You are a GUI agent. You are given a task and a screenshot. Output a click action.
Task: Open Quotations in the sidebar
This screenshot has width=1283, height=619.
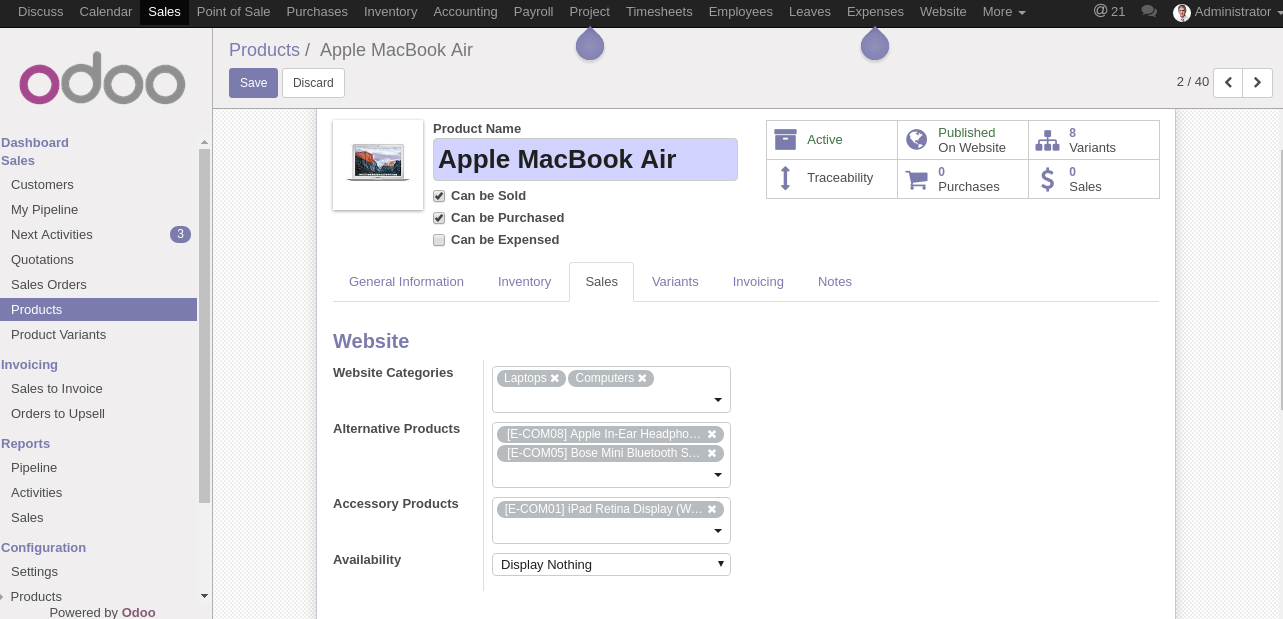pyautogui.click(x=42, y=260)
